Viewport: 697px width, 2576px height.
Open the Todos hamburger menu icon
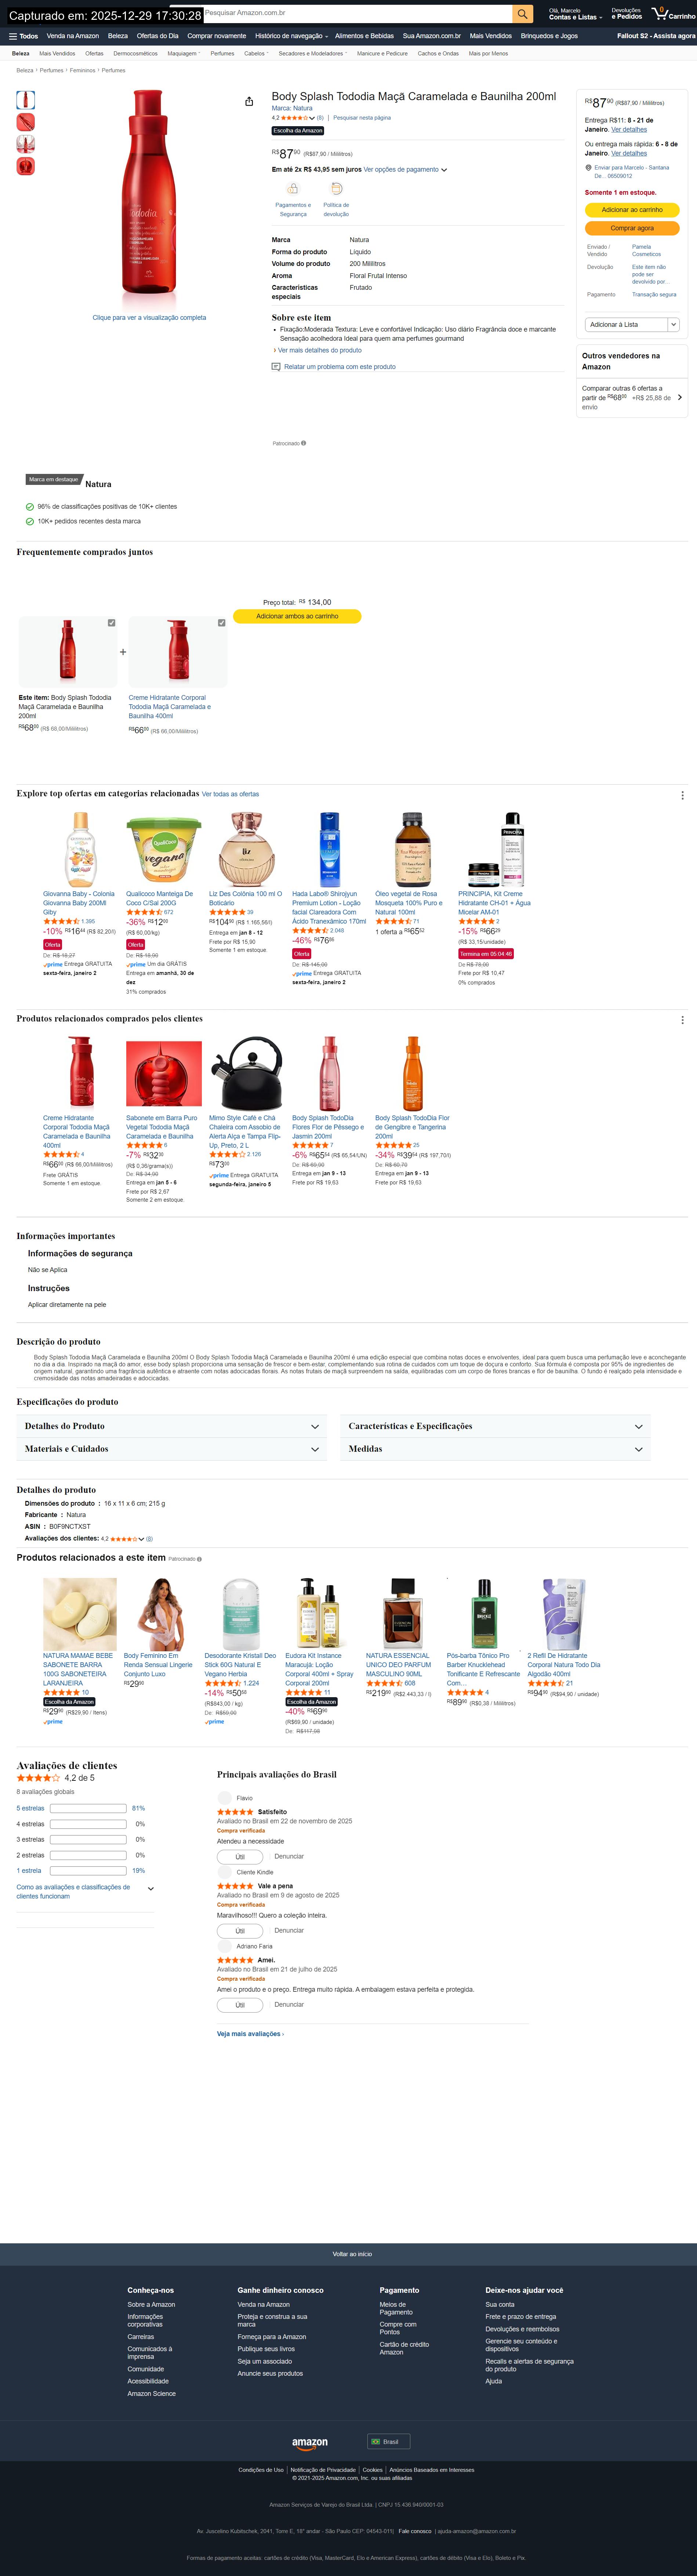tap(13, 36)
